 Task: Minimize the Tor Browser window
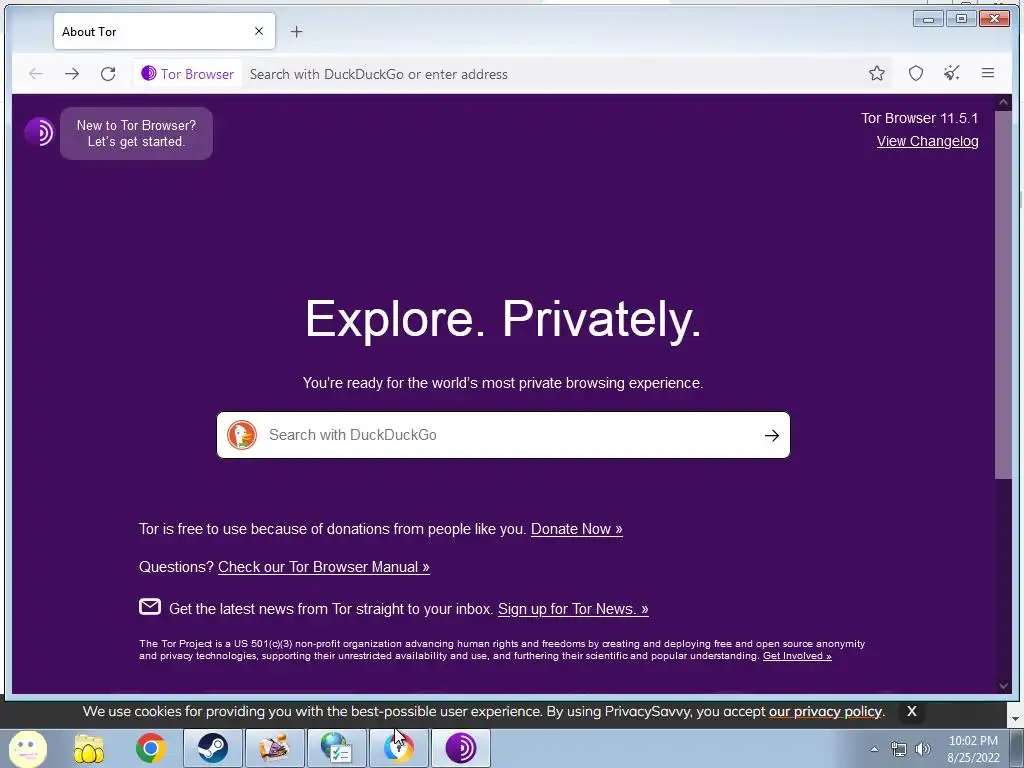tap(928, 19)
